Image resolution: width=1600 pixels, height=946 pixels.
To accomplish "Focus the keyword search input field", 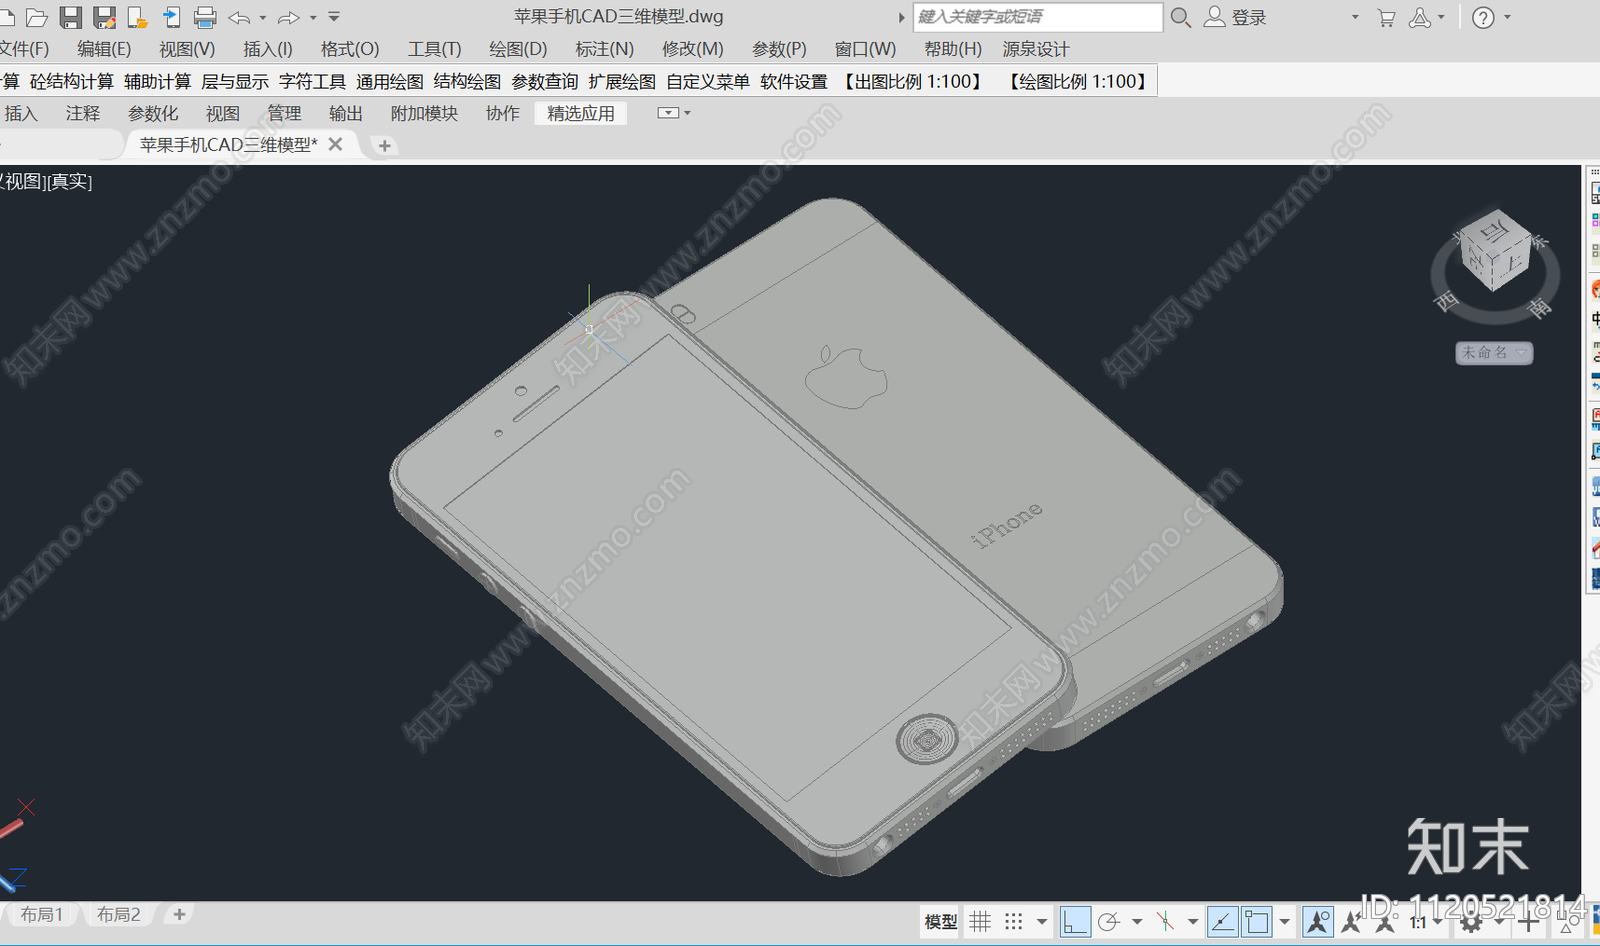I will point(1037,17).
